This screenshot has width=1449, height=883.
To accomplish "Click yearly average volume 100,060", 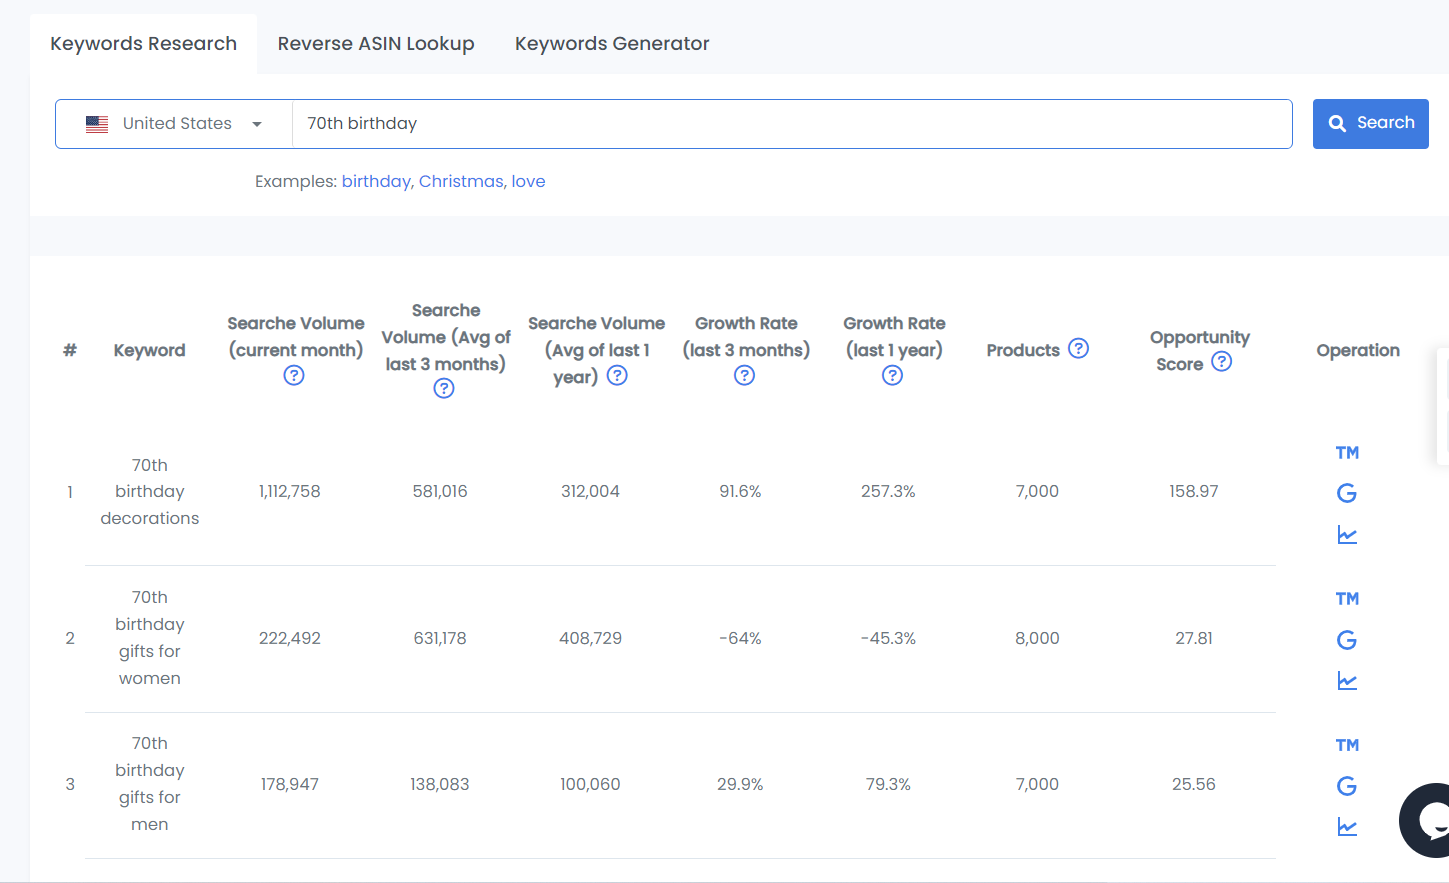I will coord(590,784).
